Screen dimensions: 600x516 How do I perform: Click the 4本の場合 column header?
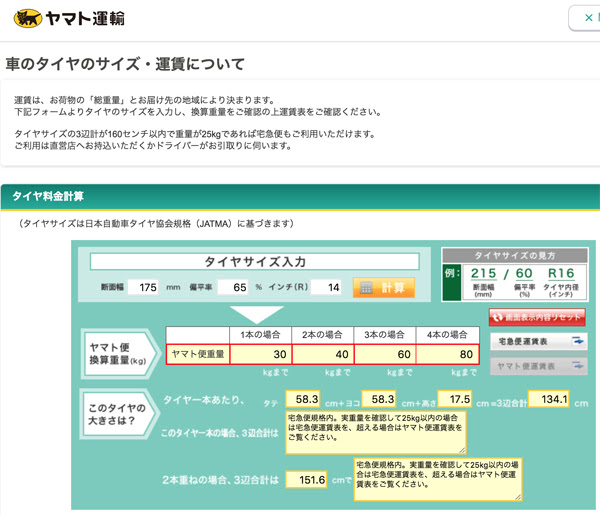[x=447, y=335]
